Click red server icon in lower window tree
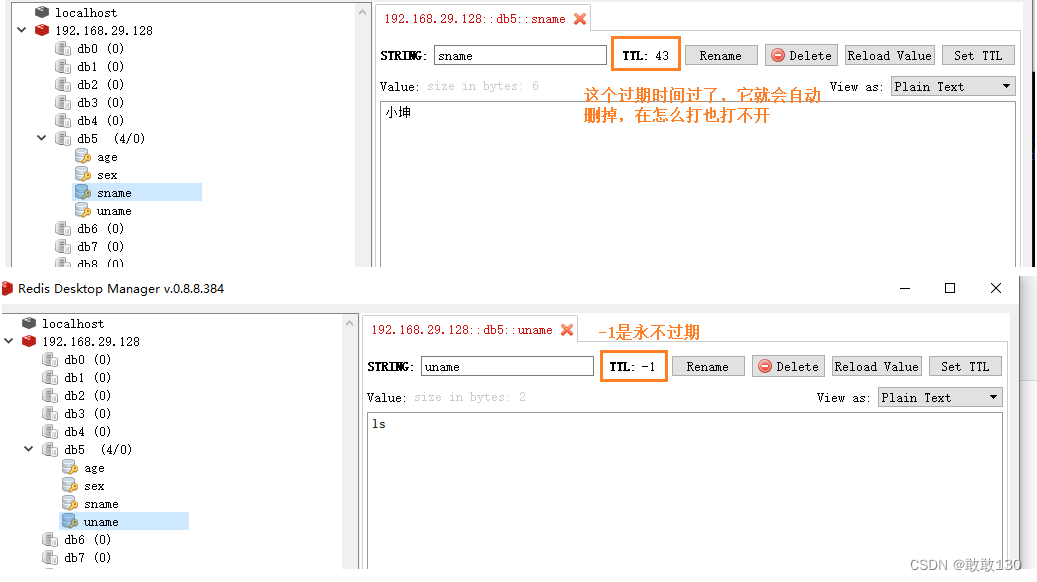This screenshot has width=1037, height=582. pos(29,341)
